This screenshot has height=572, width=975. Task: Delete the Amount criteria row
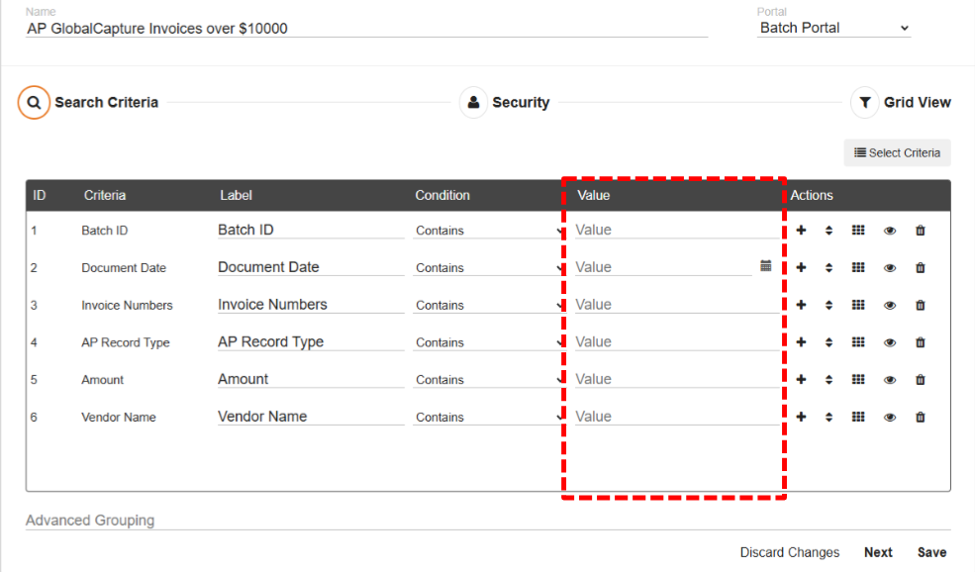pos(920,379)
